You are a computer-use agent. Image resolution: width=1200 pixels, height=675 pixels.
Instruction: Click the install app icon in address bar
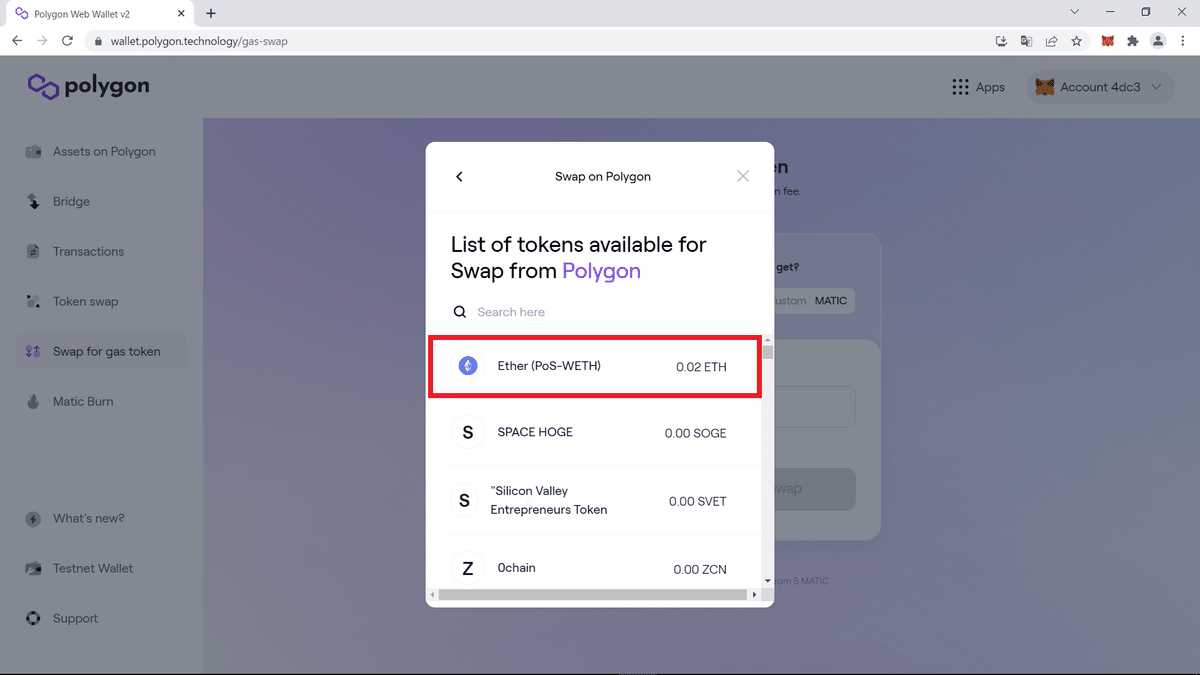(x=1002, y=41)
